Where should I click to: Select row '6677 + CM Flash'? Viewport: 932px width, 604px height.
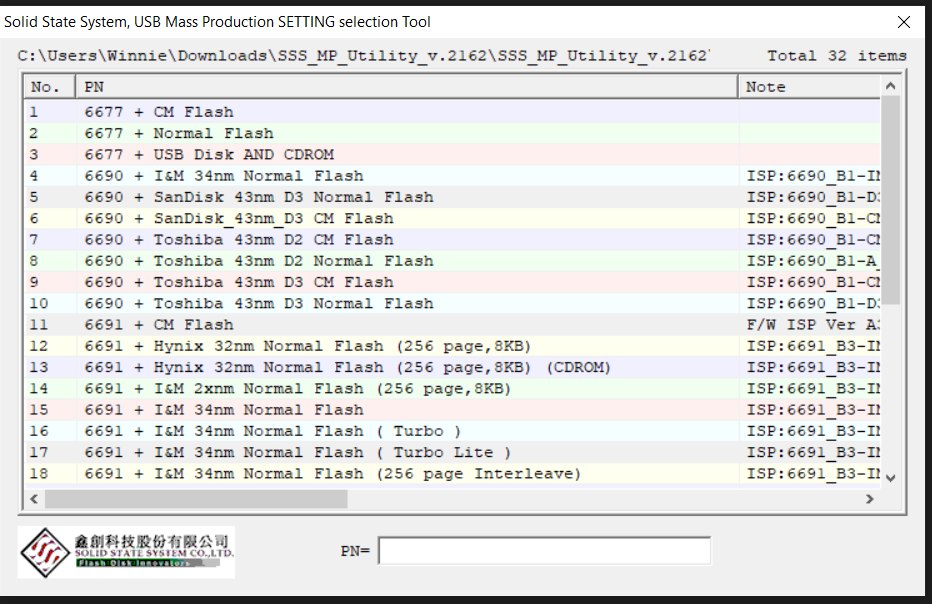453,112
